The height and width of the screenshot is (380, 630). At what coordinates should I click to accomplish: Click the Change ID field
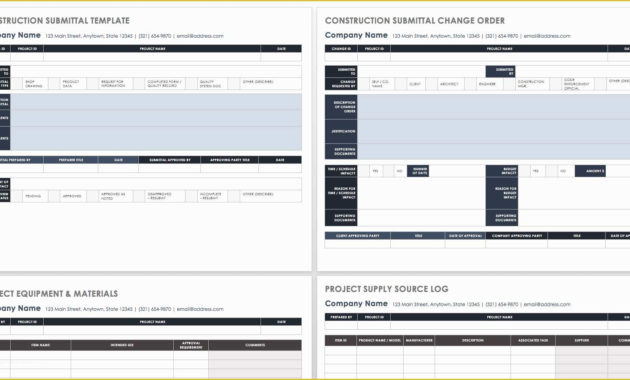click(341, 57)
